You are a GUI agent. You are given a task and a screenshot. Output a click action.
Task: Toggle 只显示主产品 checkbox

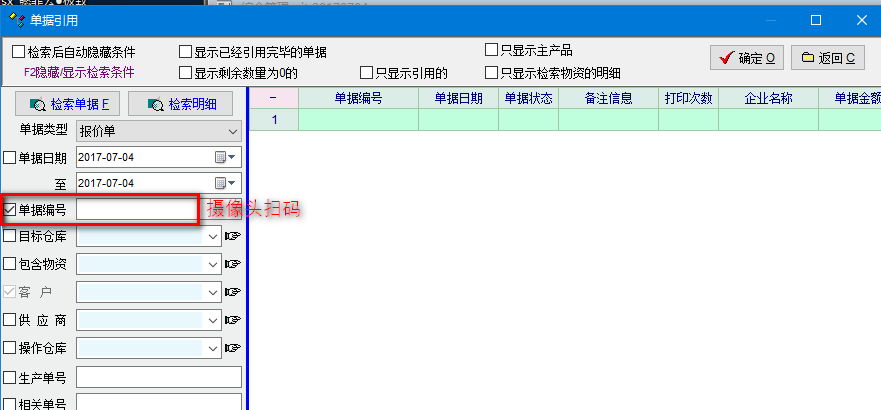pyautogui.click(x=491, y=50)
